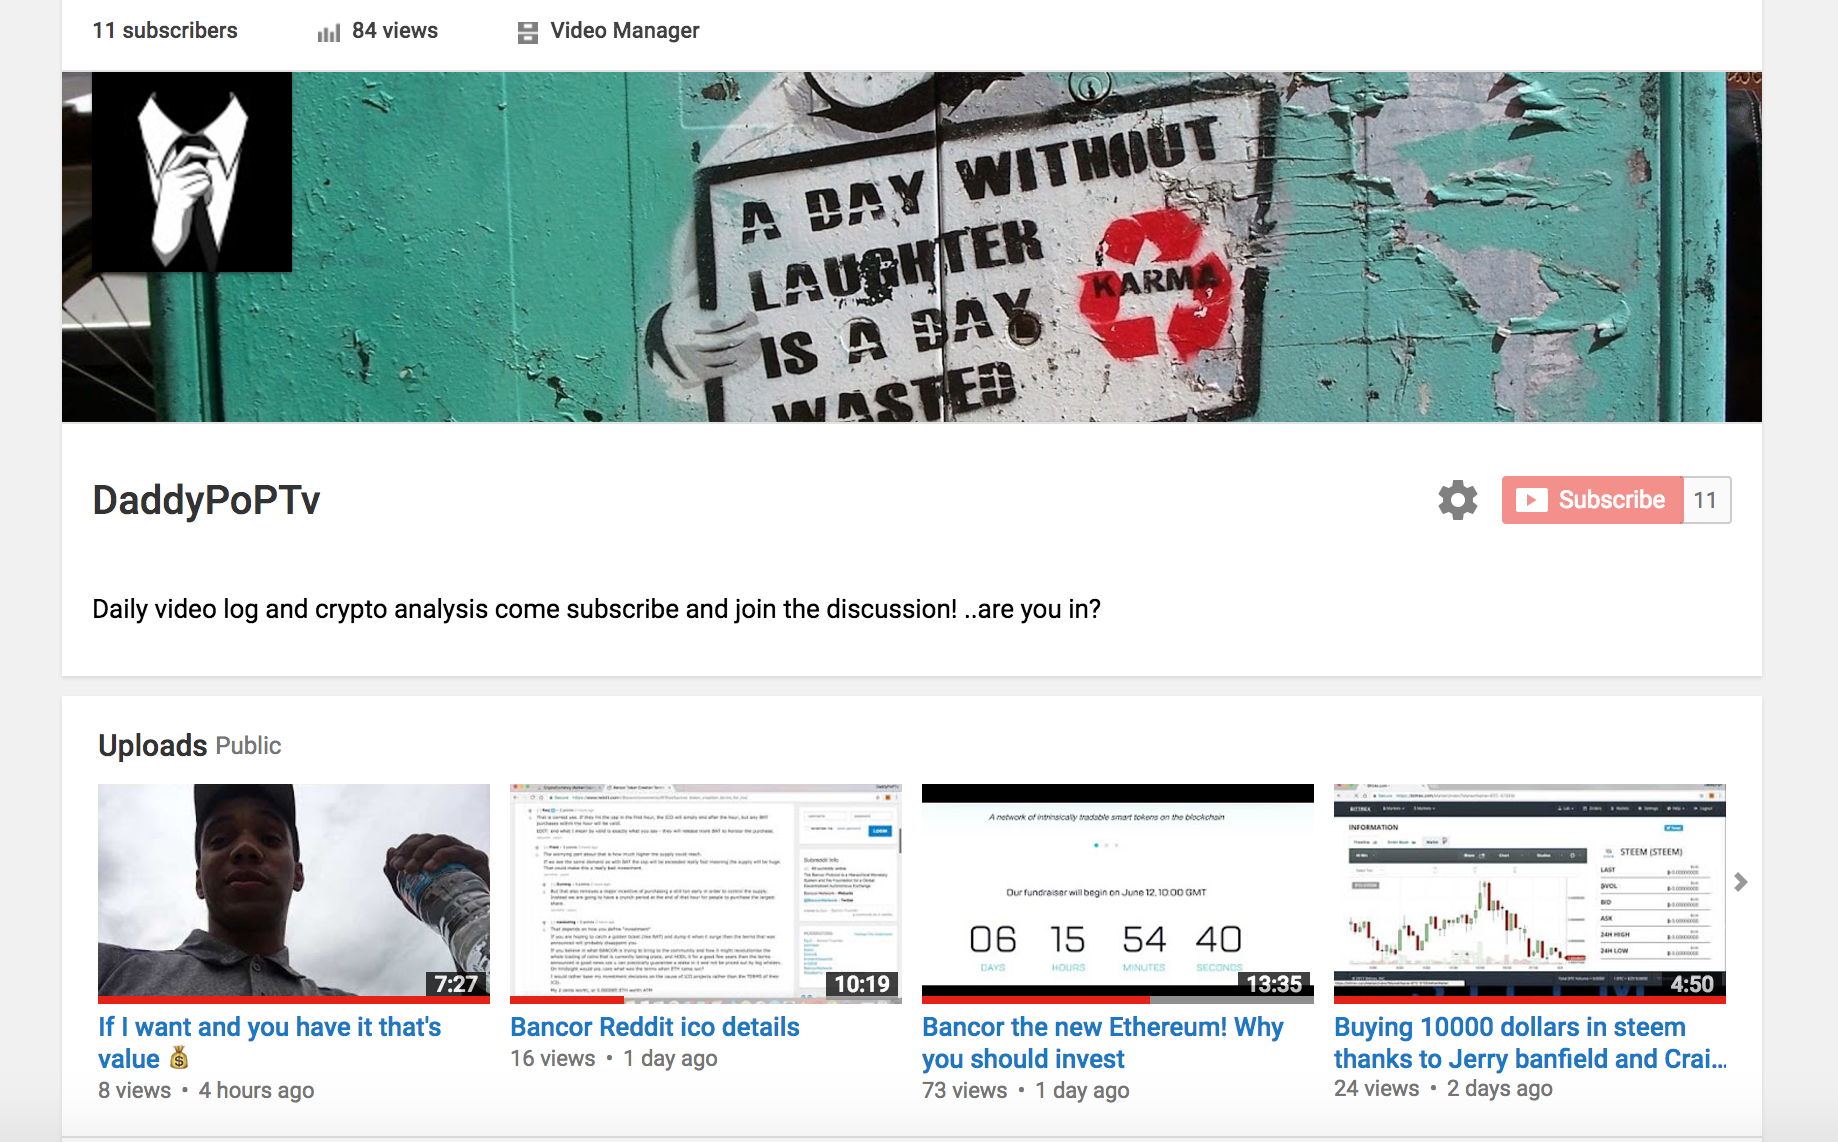Click the views bar chart icon
1838x1142 pixels.
[329, 33]
